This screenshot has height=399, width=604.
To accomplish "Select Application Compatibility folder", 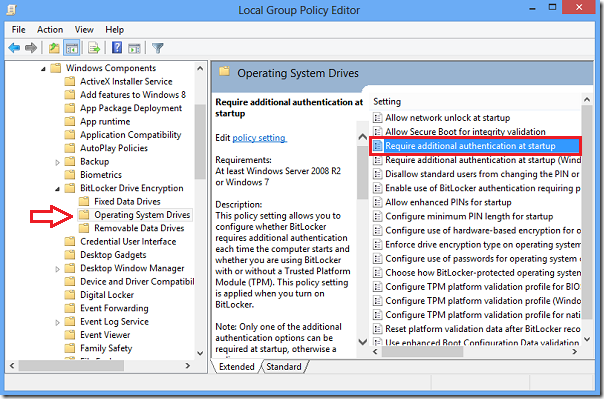I will (x=130, y=135).
